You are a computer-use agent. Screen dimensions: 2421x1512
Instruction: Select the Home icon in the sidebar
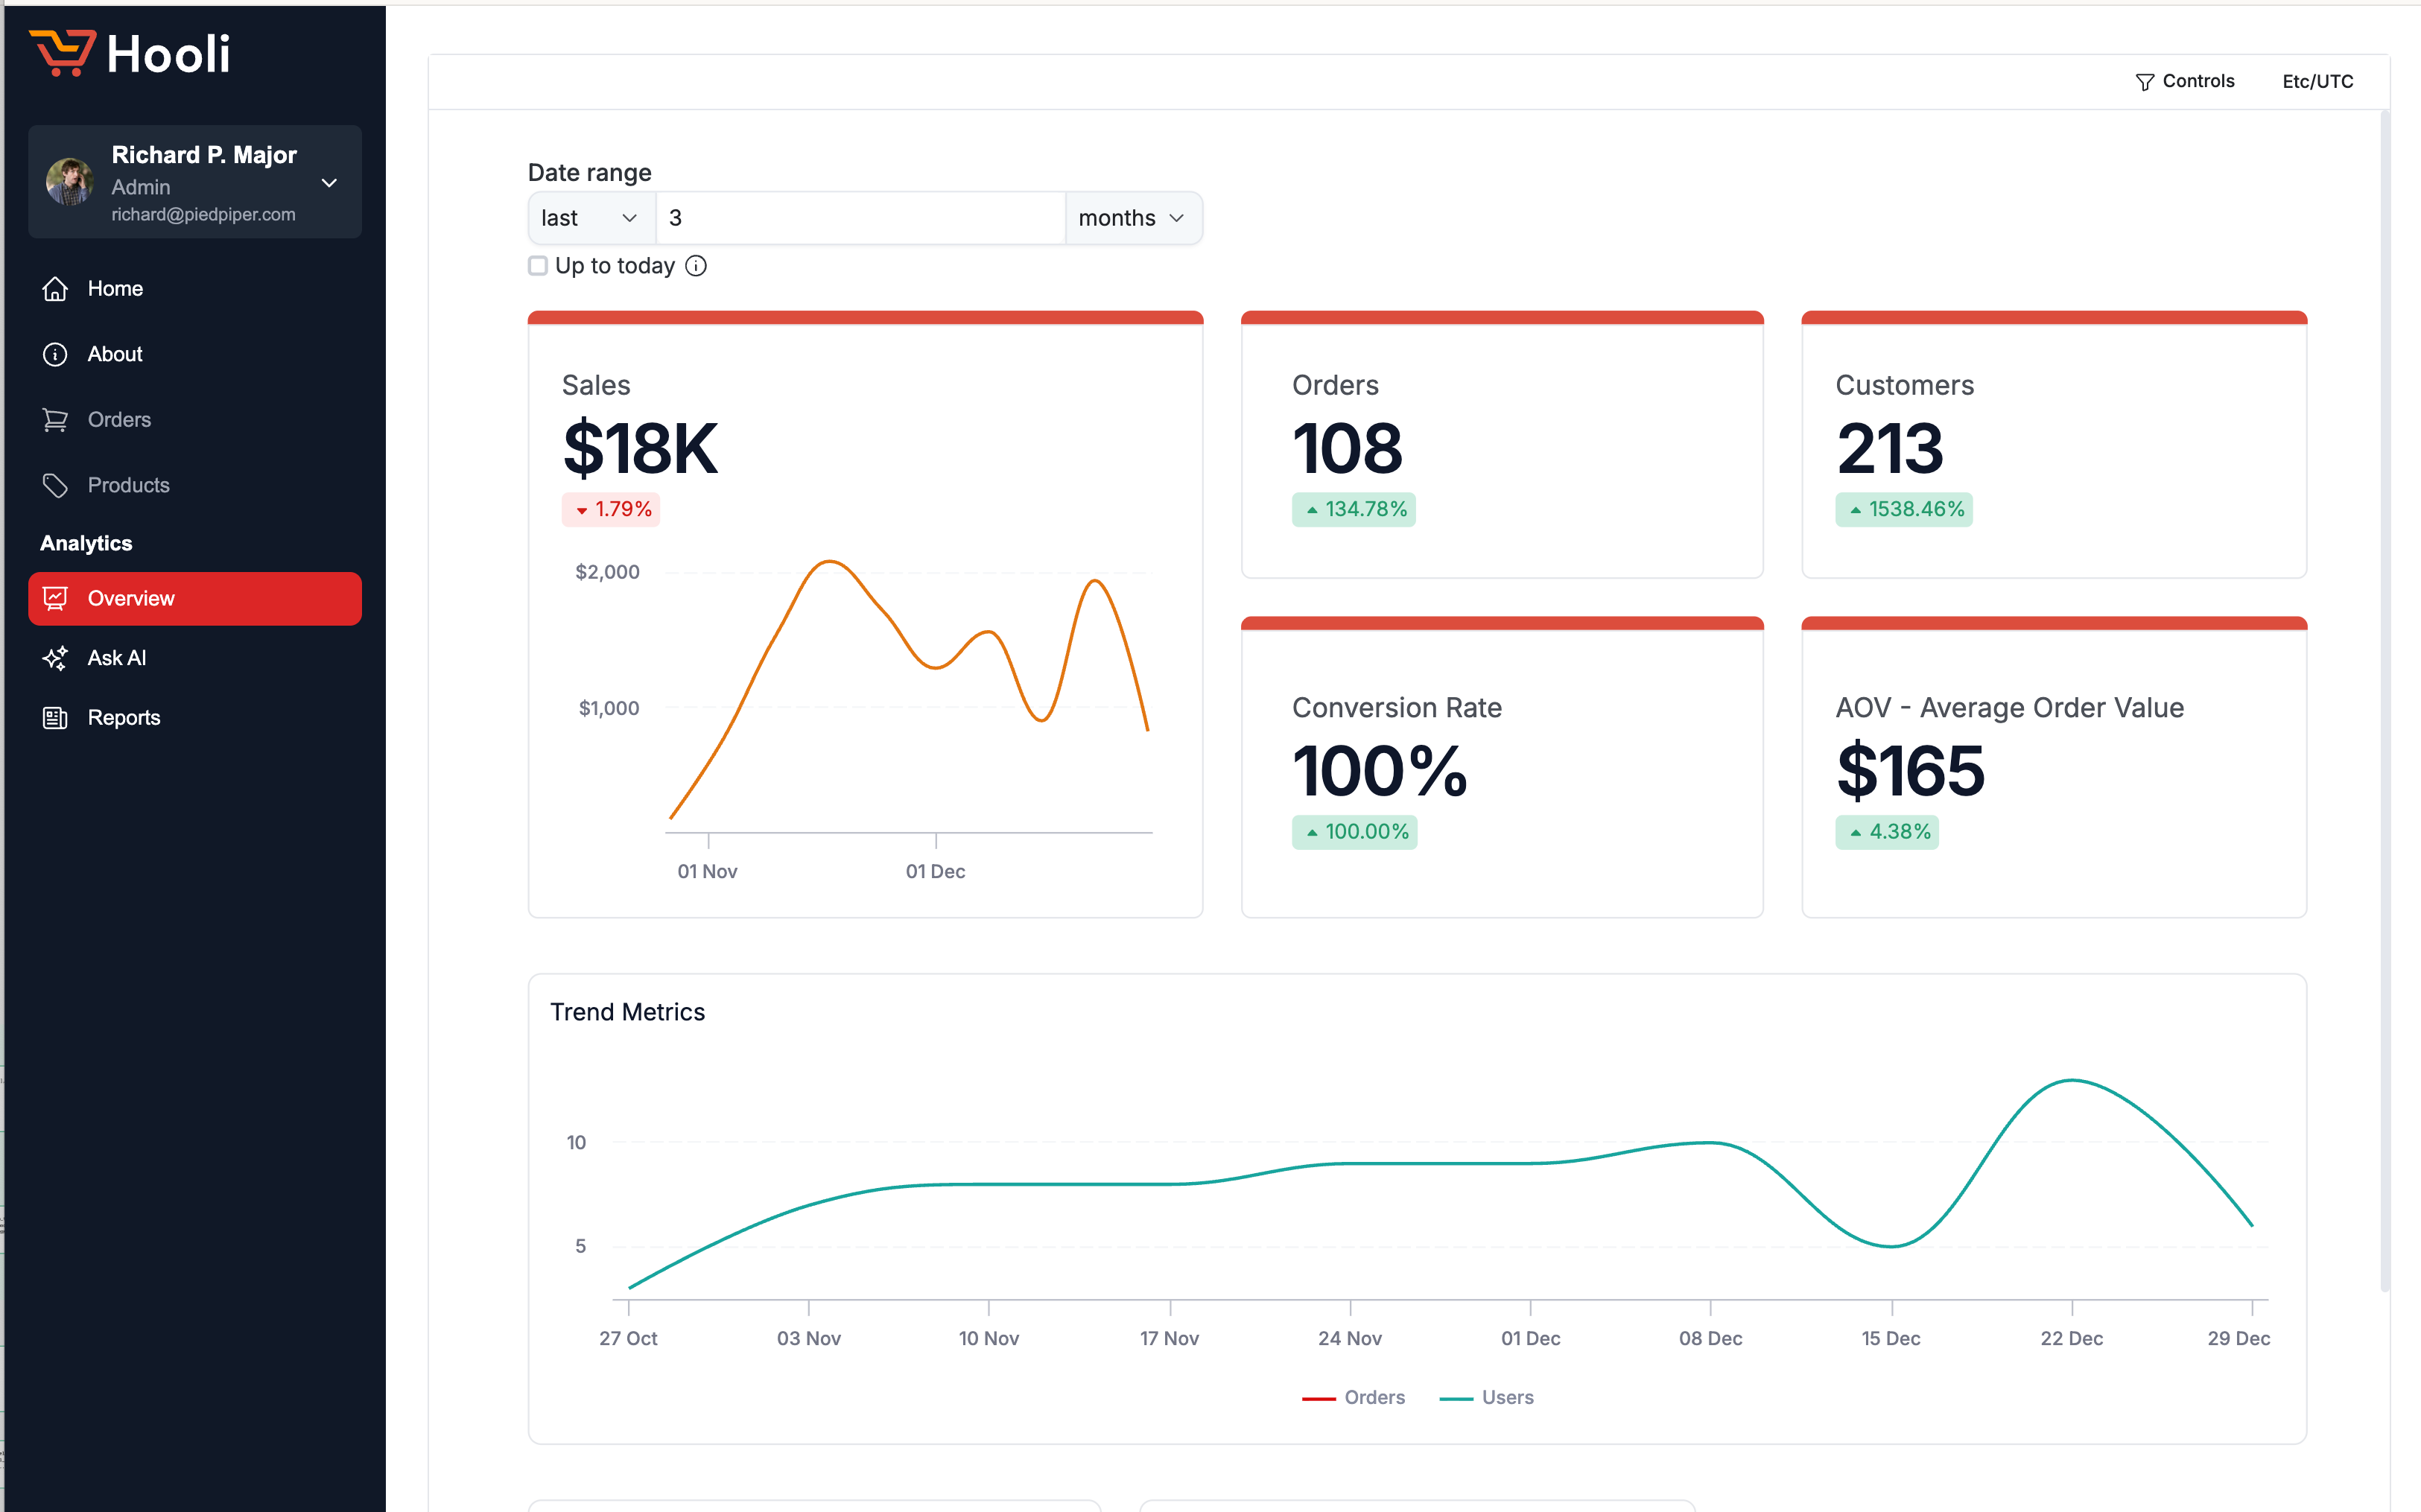pos(55,288)
